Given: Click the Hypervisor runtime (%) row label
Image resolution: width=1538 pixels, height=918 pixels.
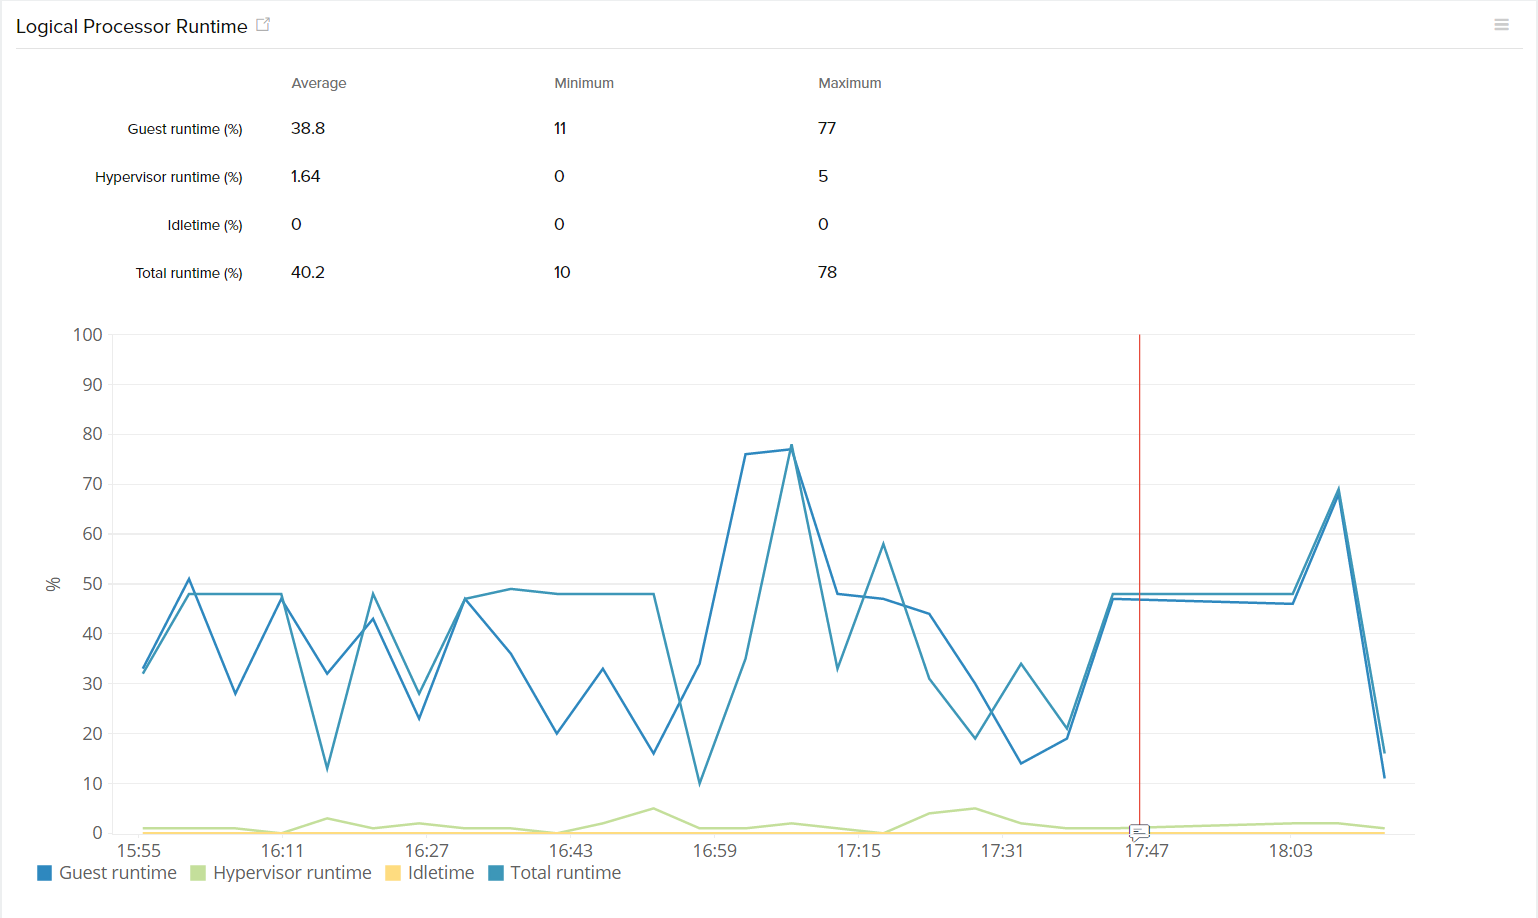Looking at the screenshot, I should point(169,177).
